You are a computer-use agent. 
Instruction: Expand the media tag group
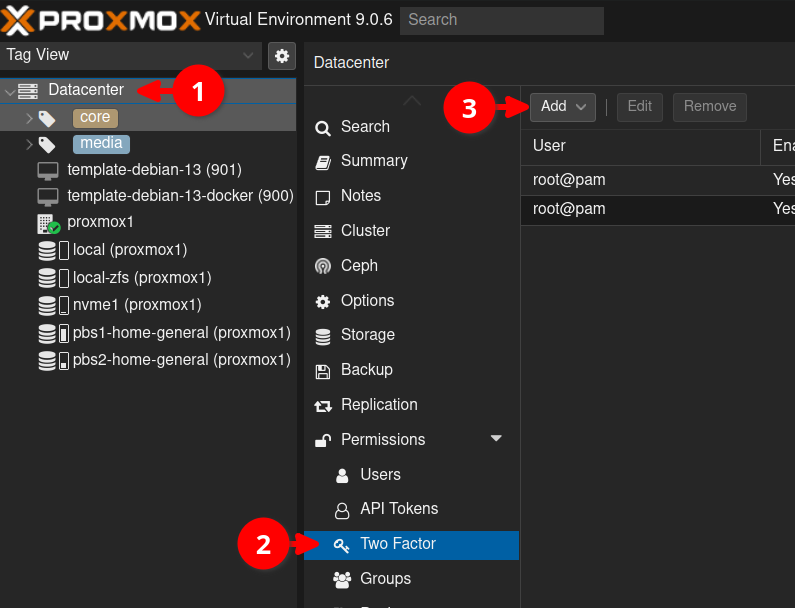(29, 145)
